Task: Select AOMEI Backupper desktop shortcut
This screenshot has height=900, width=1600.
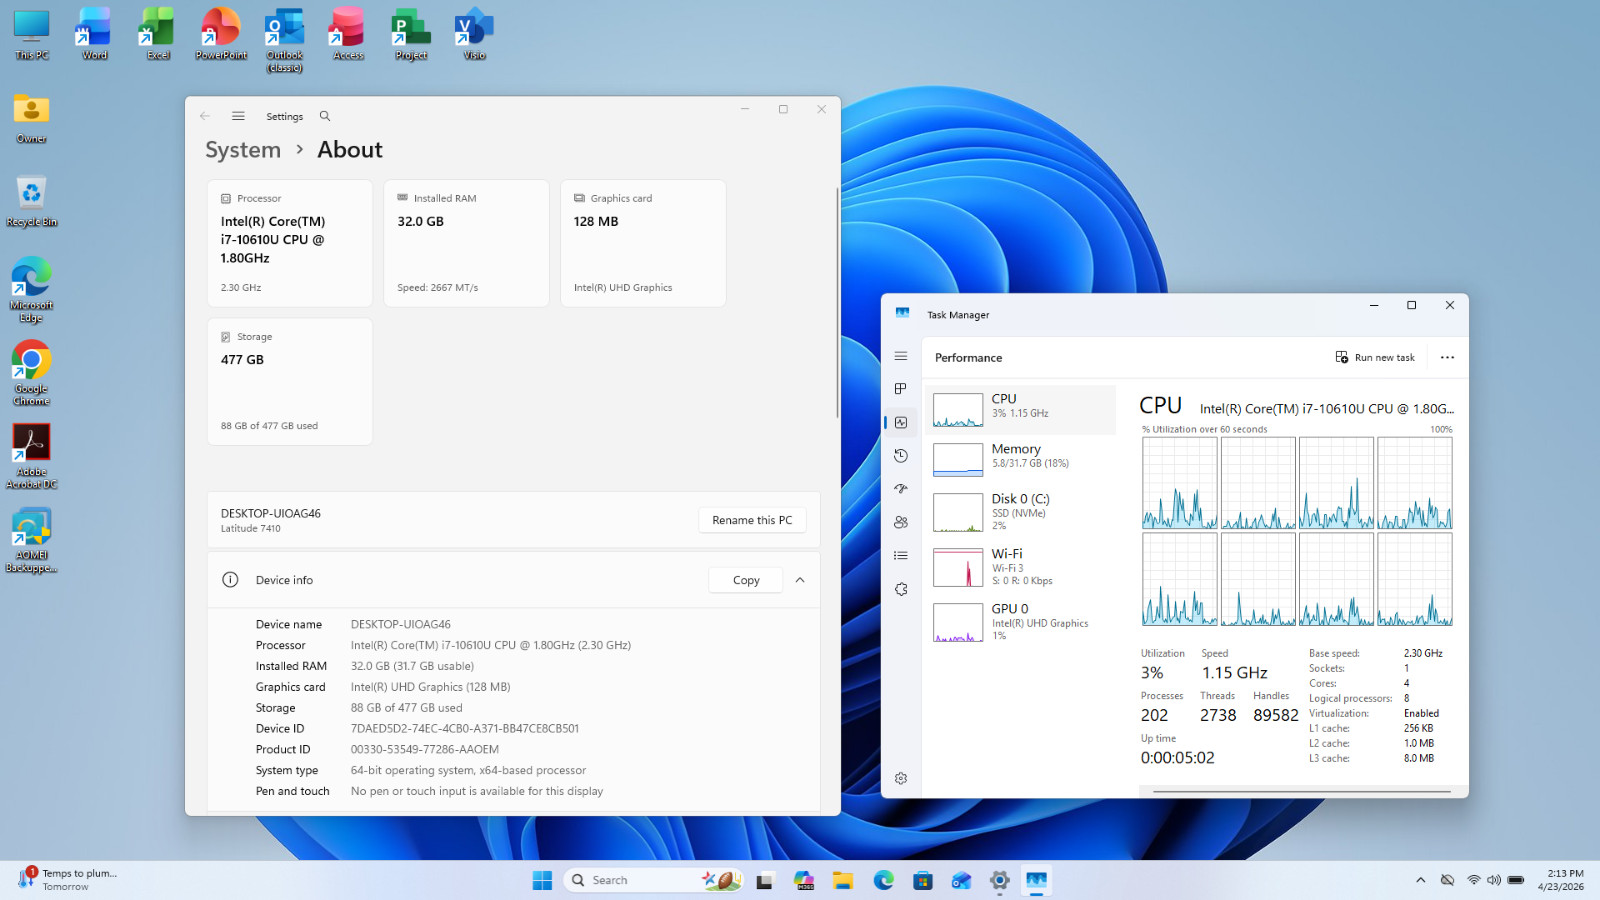Action: click(x=32, y=540)
